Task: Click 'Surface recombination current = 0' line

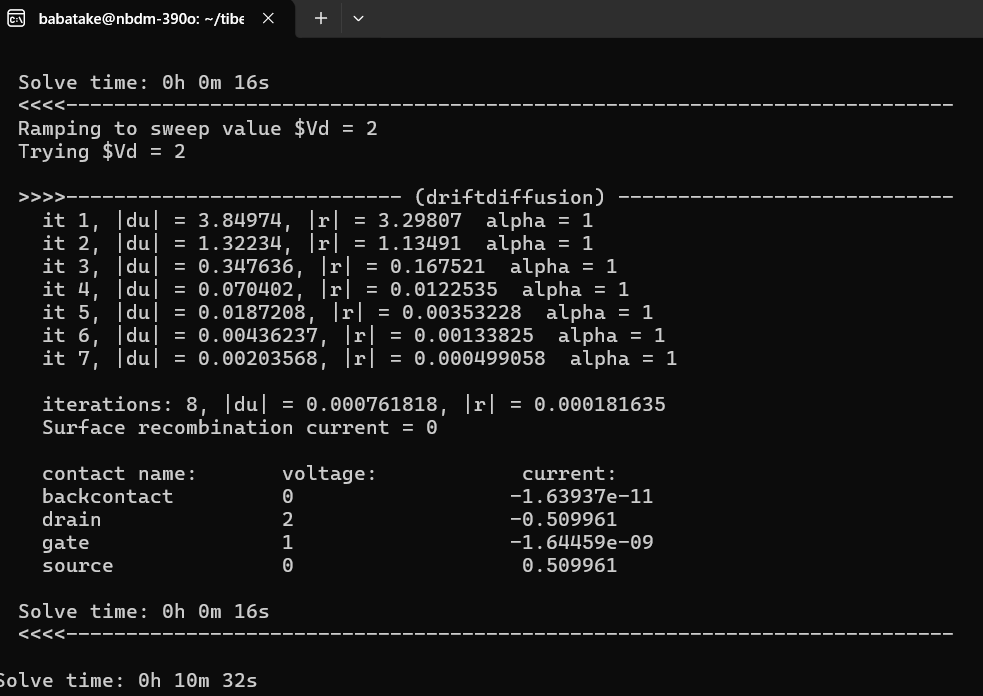Action: click(x=239, y=428)
